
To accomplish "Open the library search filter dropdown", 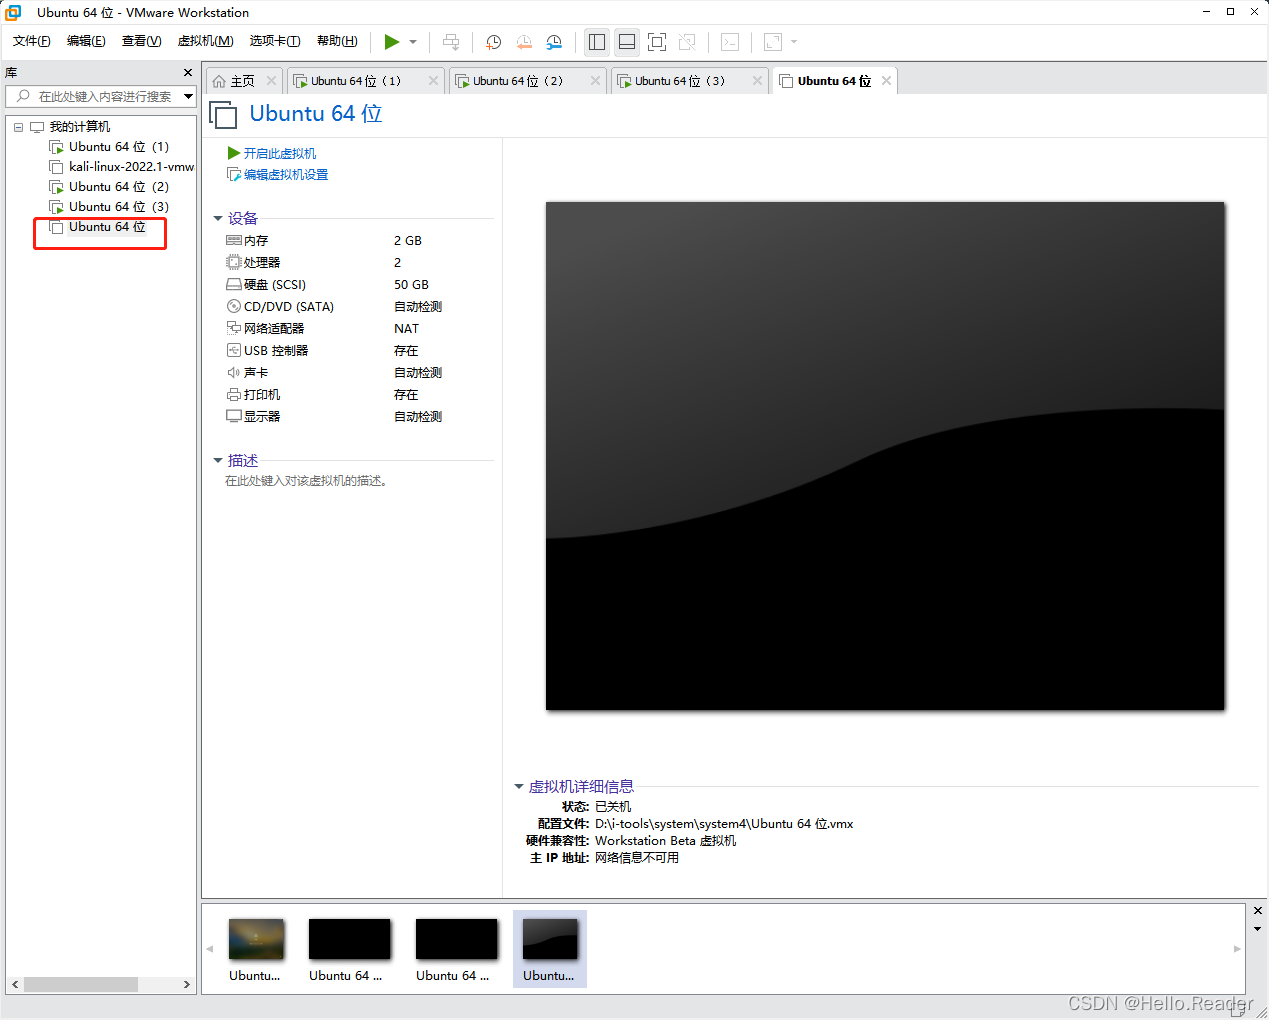I will (188, 96).
